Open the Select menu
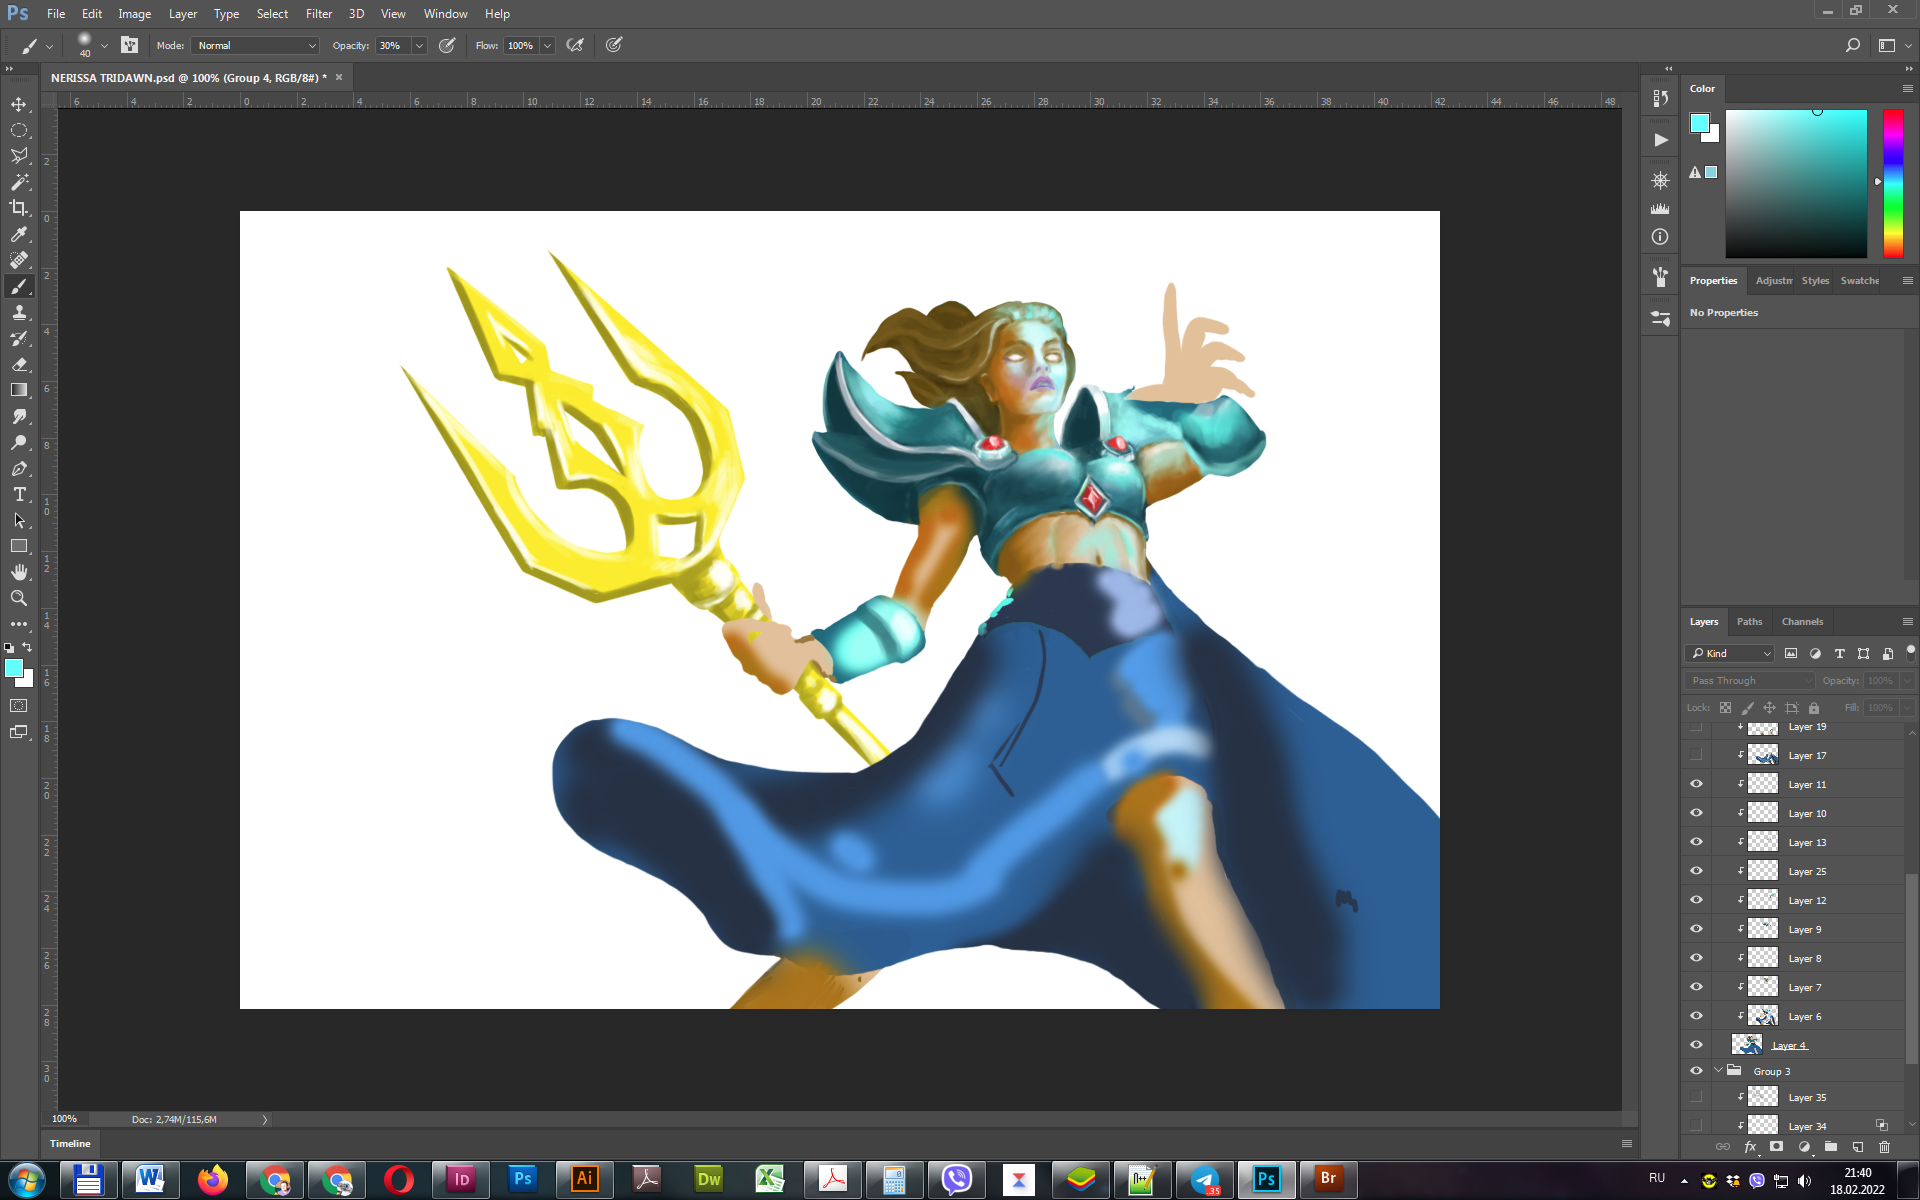Viewport: 1920px width, 1200px height. pos(272,14)
